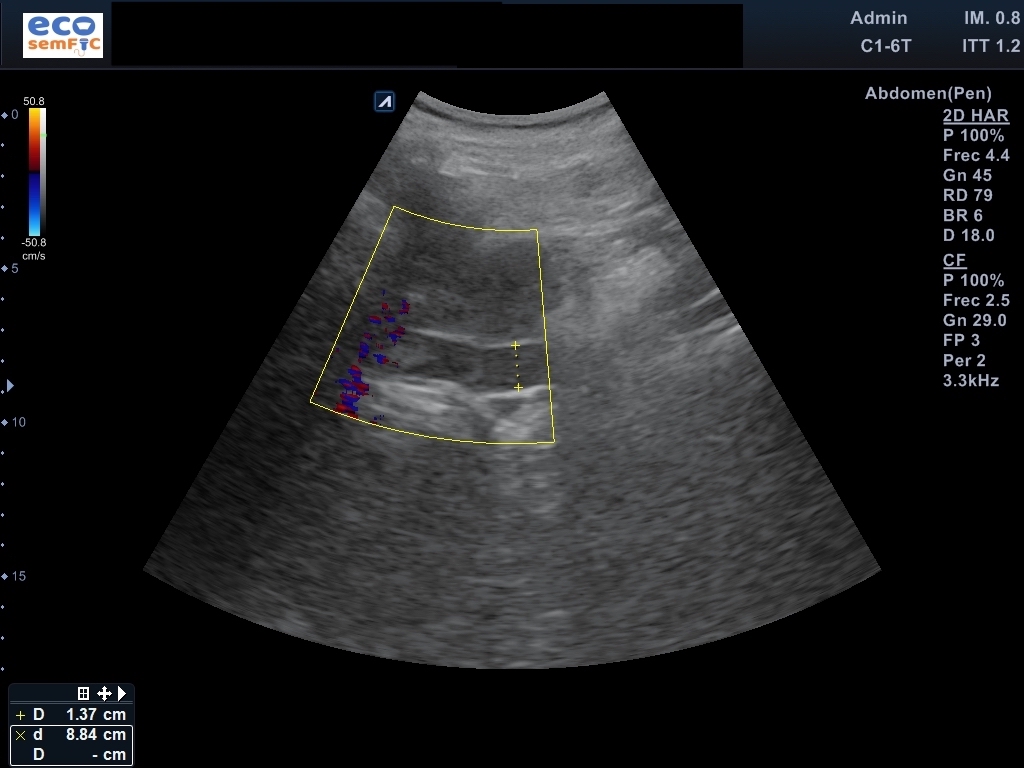
Task: Select the D 1.37 cm measurement row
Action: click(x=70, y=715)
